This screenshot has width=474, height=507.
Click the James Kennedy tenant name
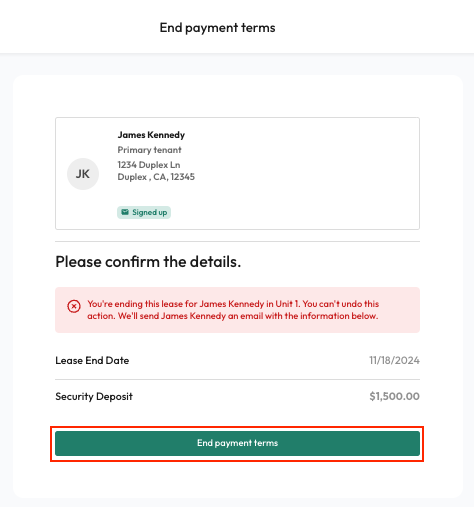(x=151, y=135)
